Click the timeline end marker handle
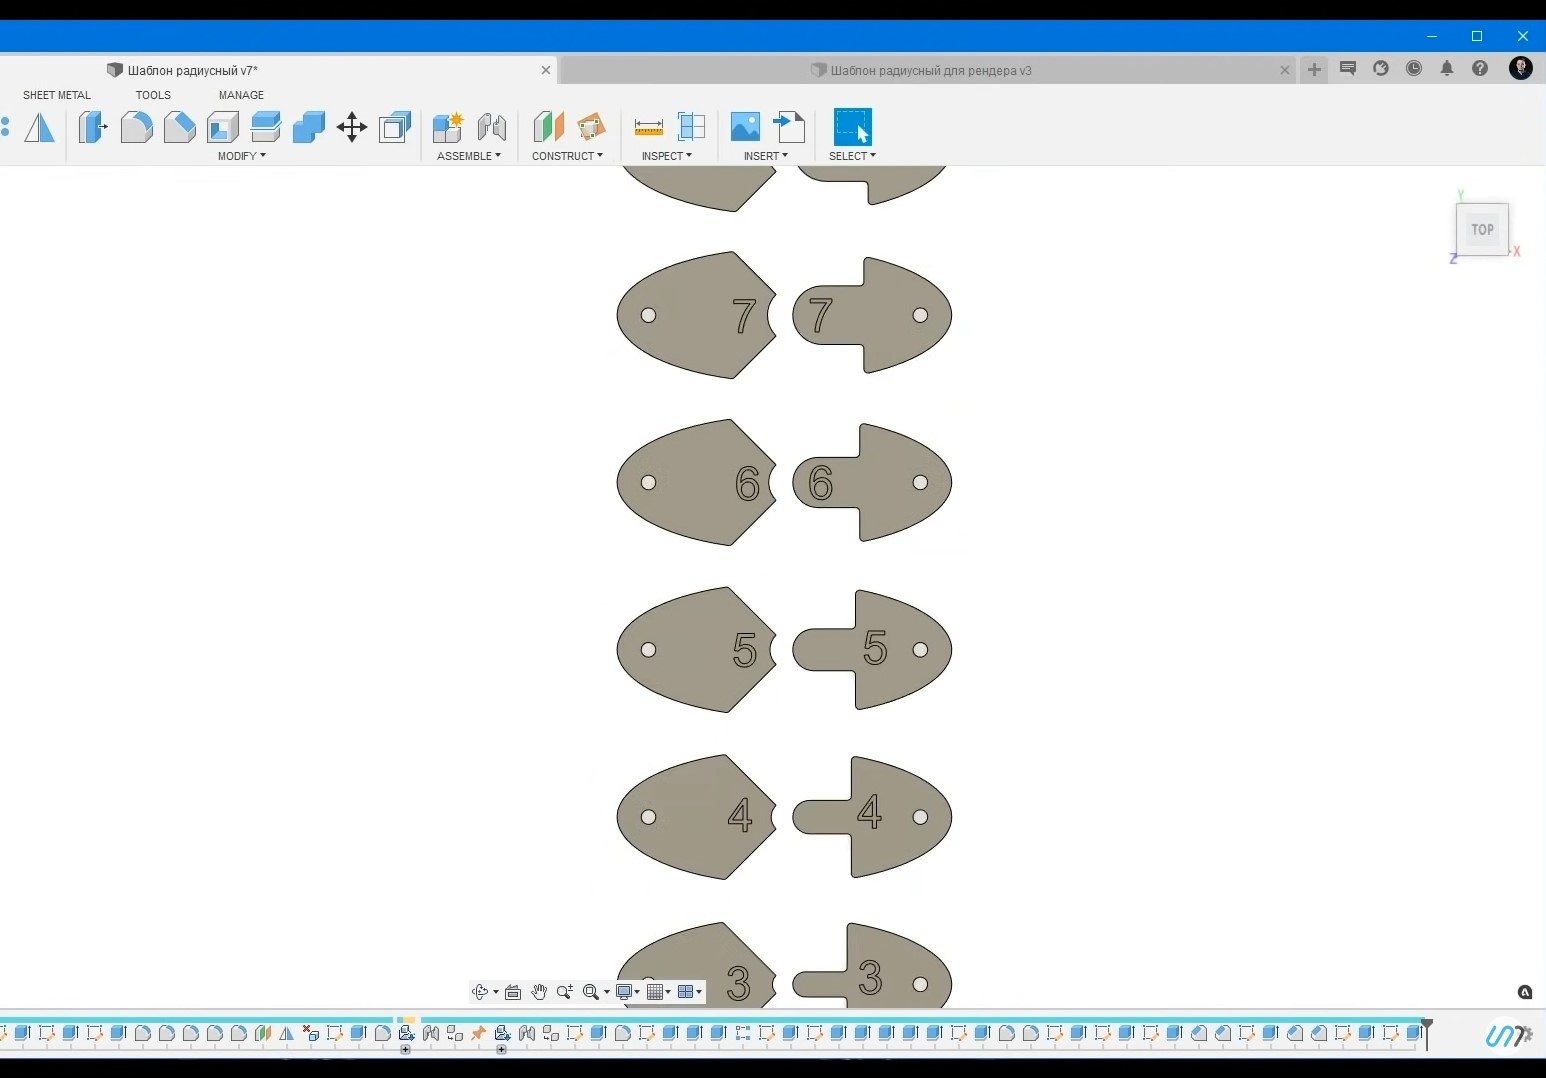The image size is (1546, 1078). [x=1427, y=1033]
